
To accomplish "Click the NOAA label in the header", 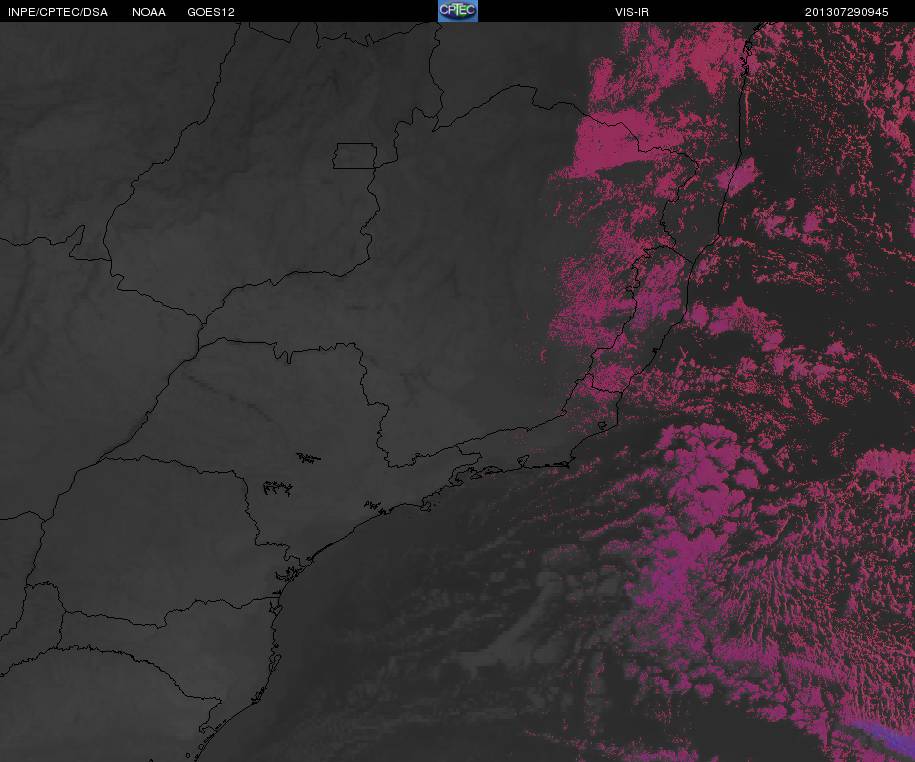I will 149,12.
